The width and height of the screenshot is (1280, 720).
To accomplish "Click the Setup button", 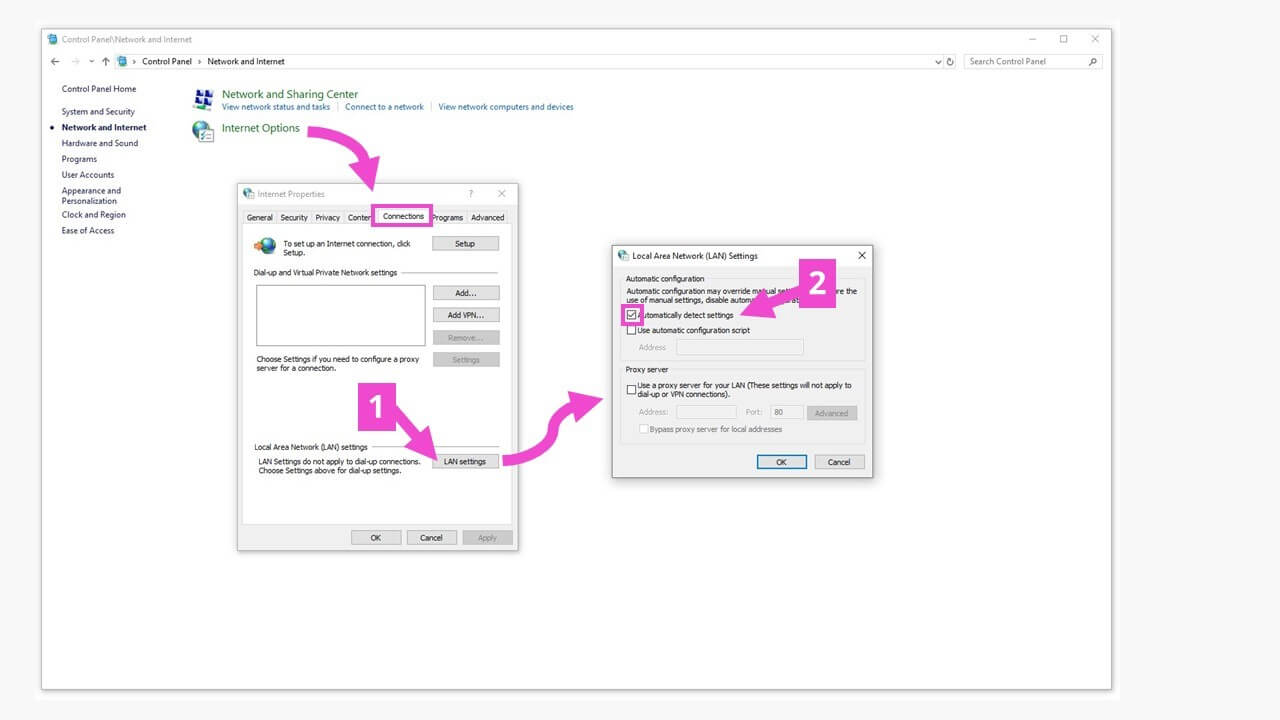I will (465, 243).
